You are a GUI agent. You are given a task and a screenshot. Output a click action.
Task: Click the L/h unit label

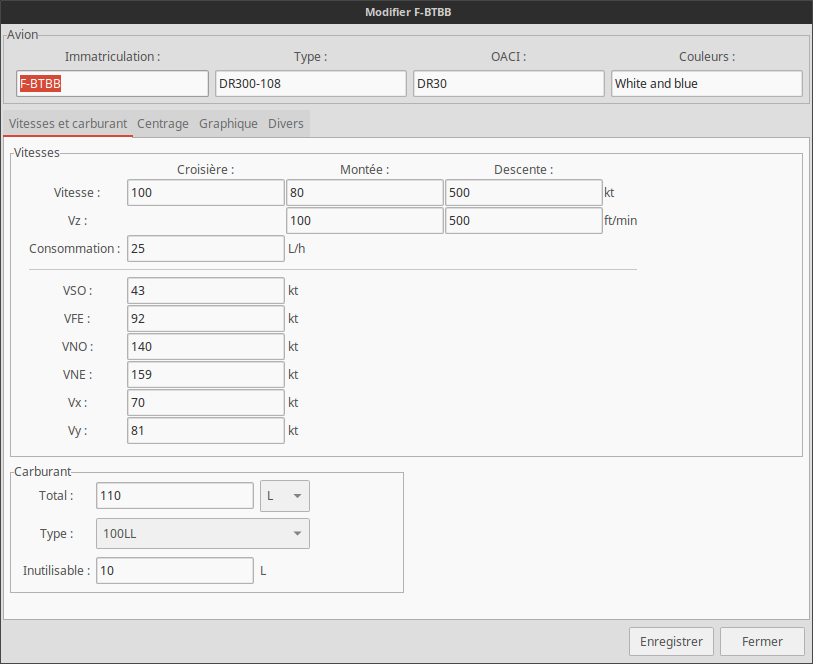click(297, 249)
